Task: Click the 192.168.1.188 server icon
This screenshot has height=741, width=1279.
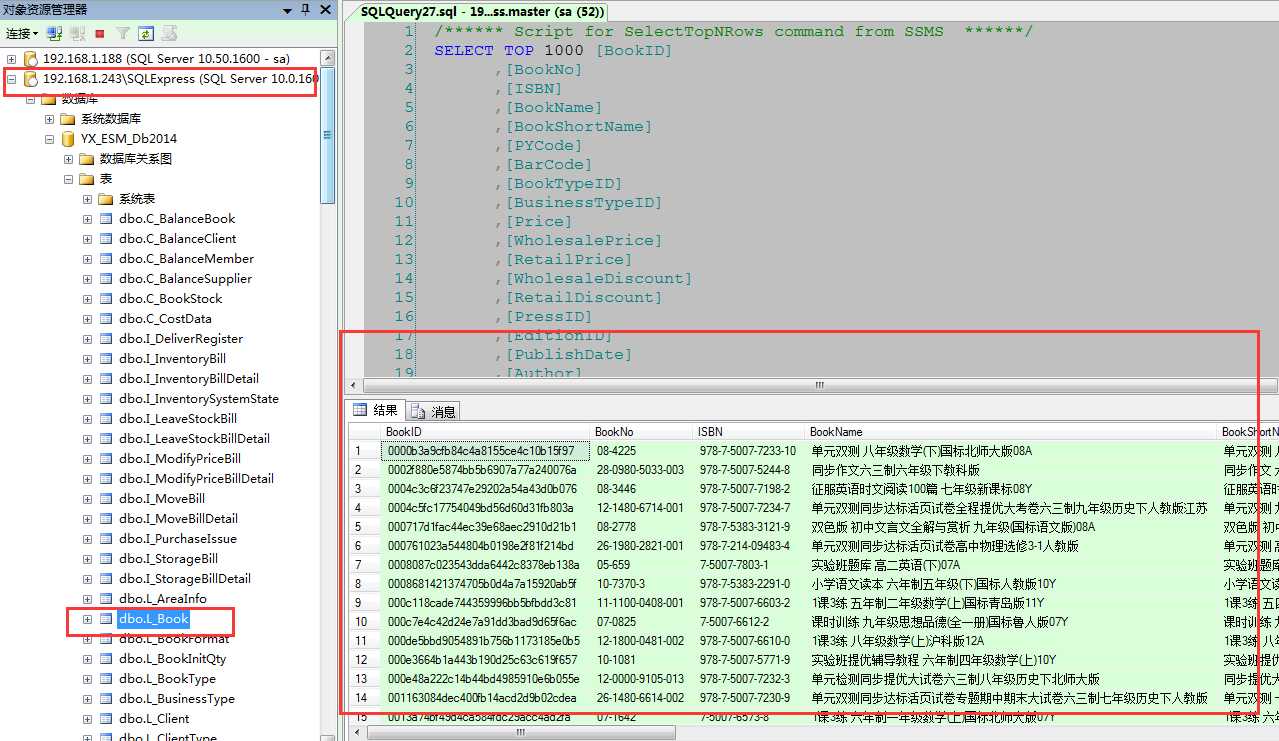Action: 30,59
